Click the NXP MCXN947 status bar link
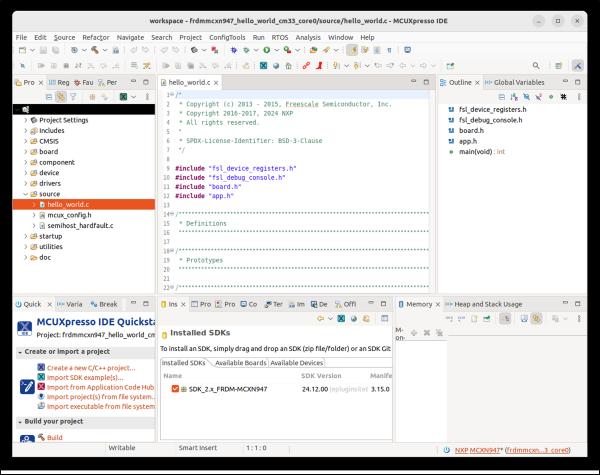 tap(475, 449)
